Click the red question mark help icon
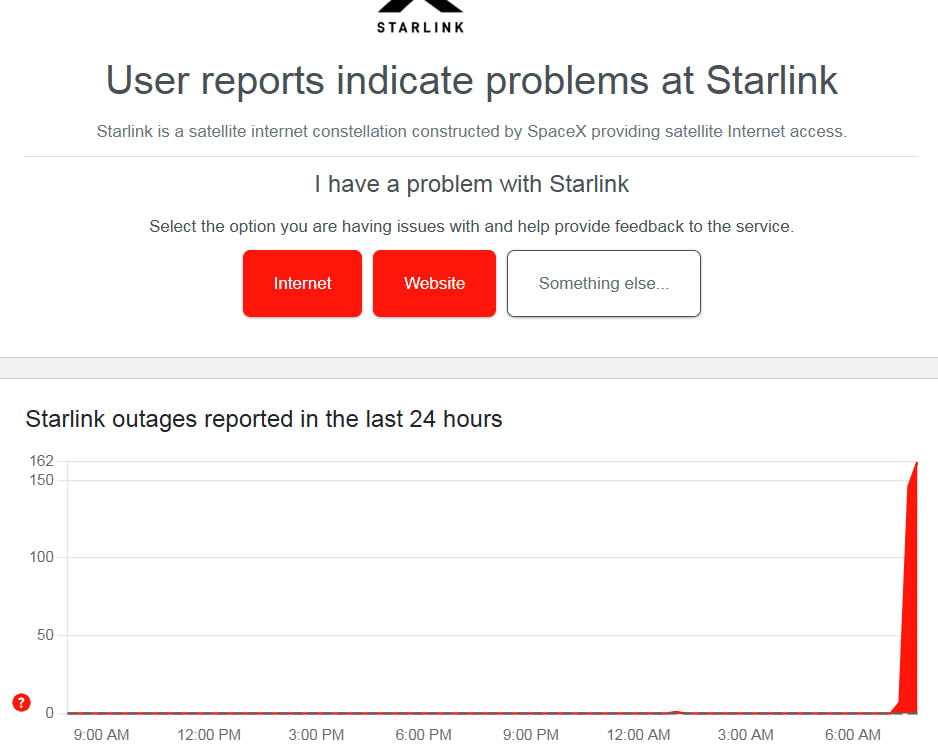Viewport: 938px width, 755px height. point(21,702)
